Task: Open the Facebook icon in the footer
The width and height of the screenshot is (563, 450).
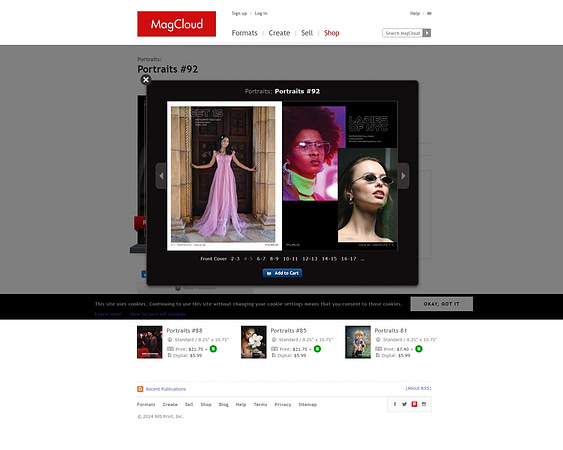Action: pos(395,404)
